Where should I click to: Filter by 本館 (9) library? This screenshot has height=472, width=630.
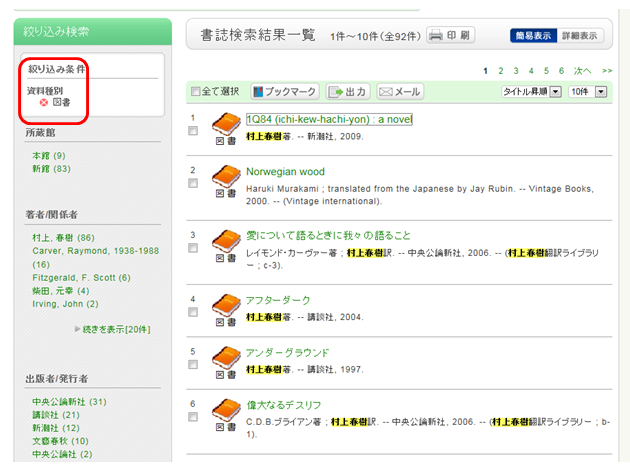tap(49, 156)
